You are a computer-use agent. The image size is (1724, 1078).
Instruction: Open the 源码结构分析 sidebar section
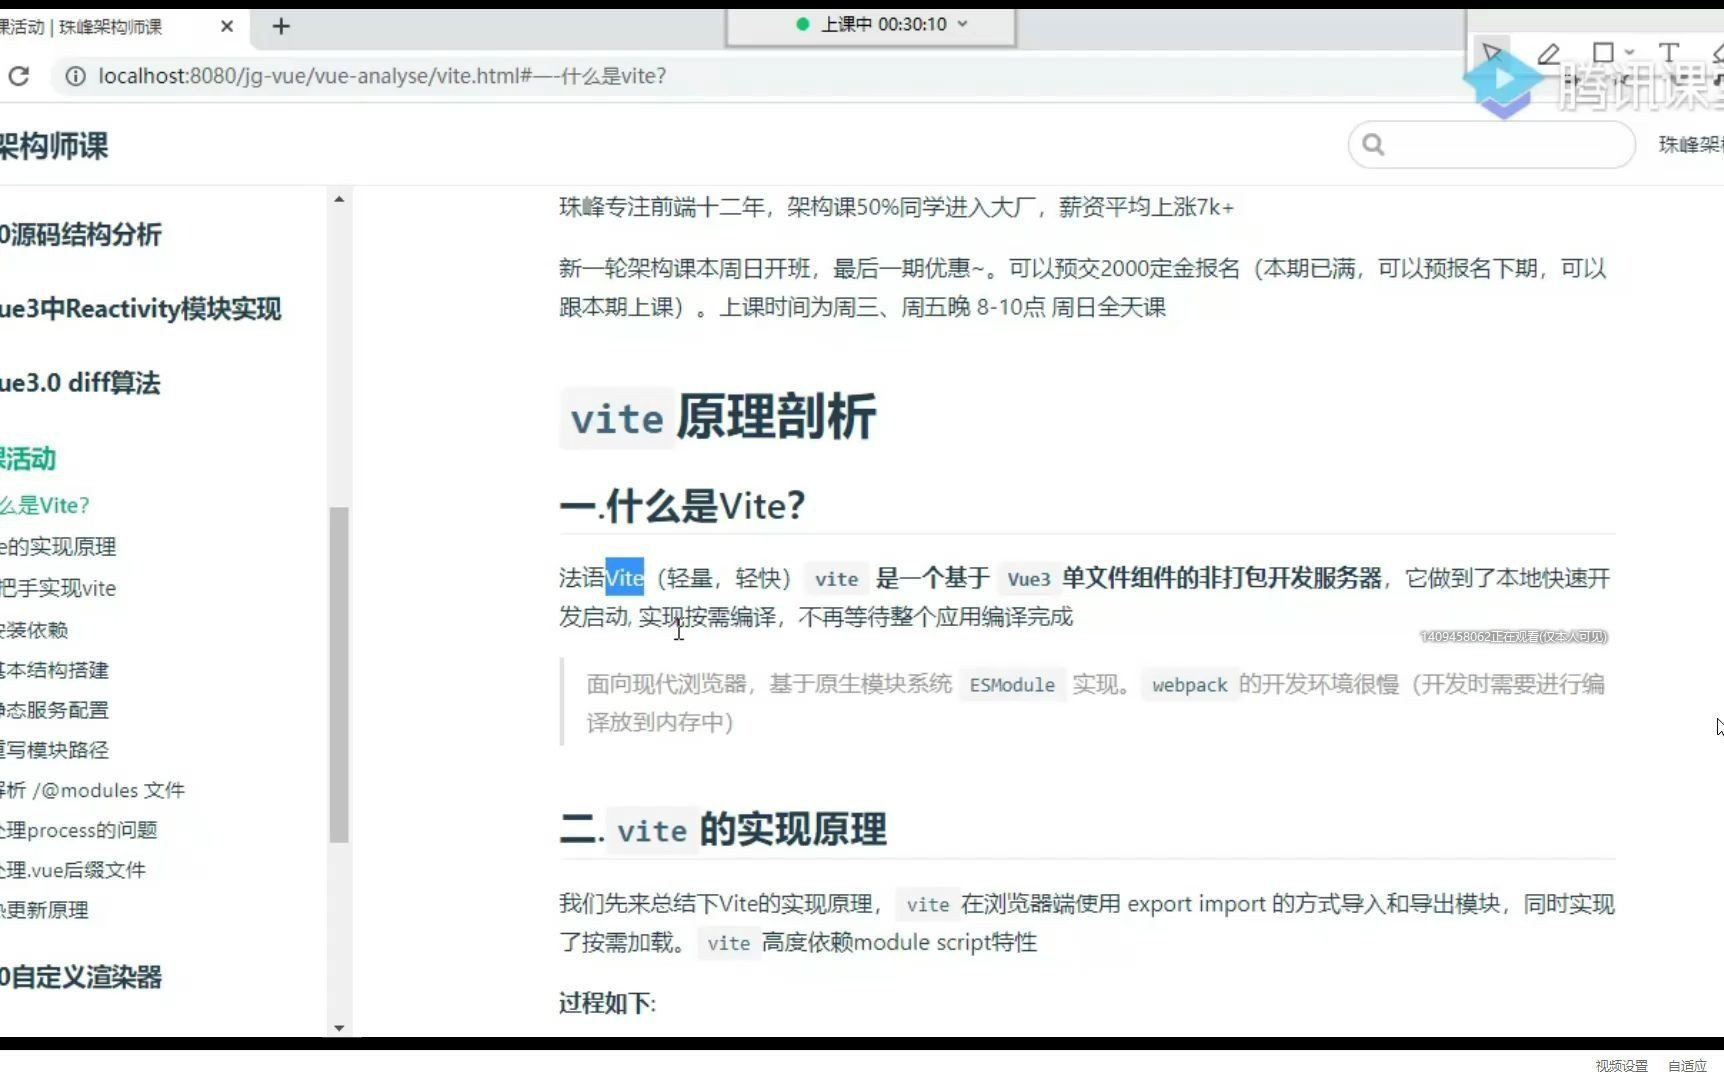(x=81, y=235)
